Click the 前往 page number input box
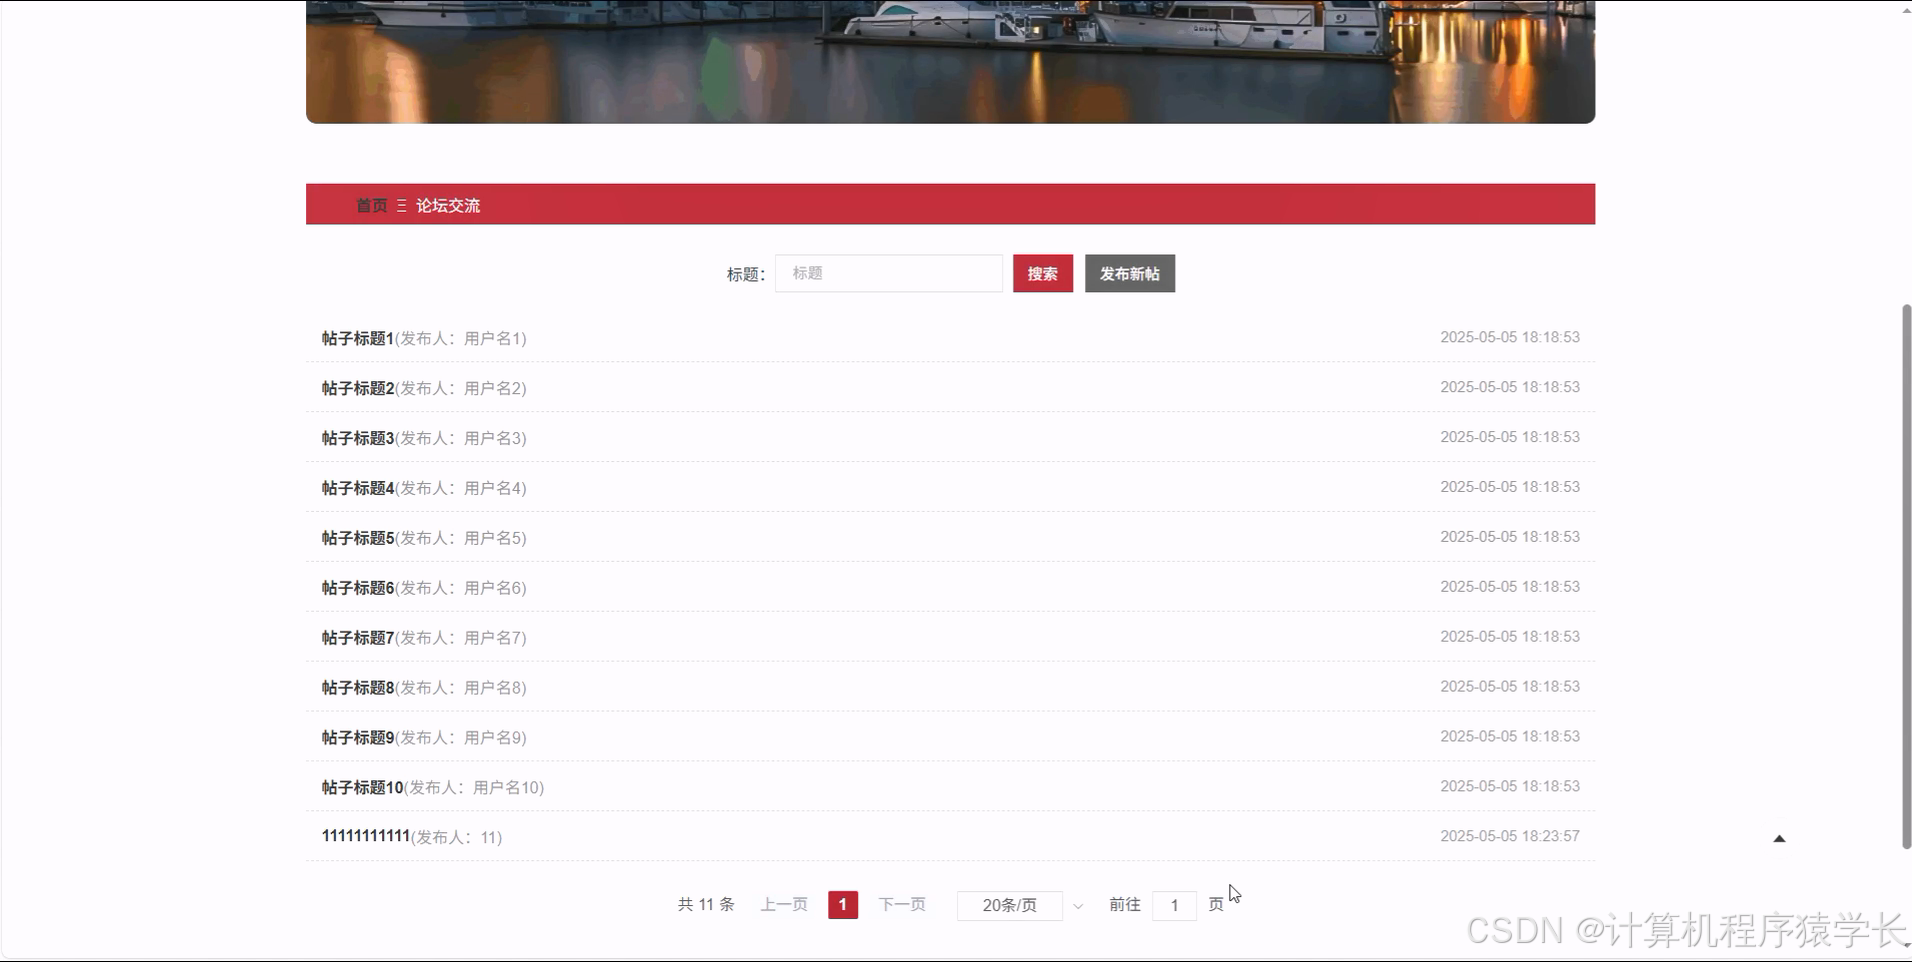 point(1175,905)
